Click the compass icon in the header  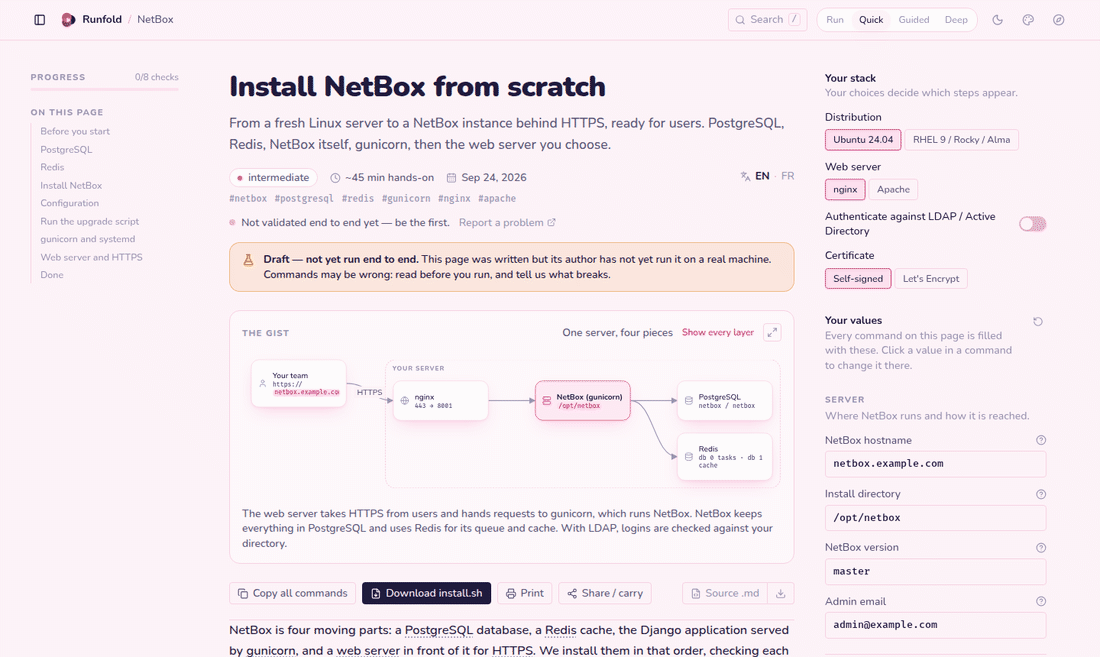(x=1059, y=20)
